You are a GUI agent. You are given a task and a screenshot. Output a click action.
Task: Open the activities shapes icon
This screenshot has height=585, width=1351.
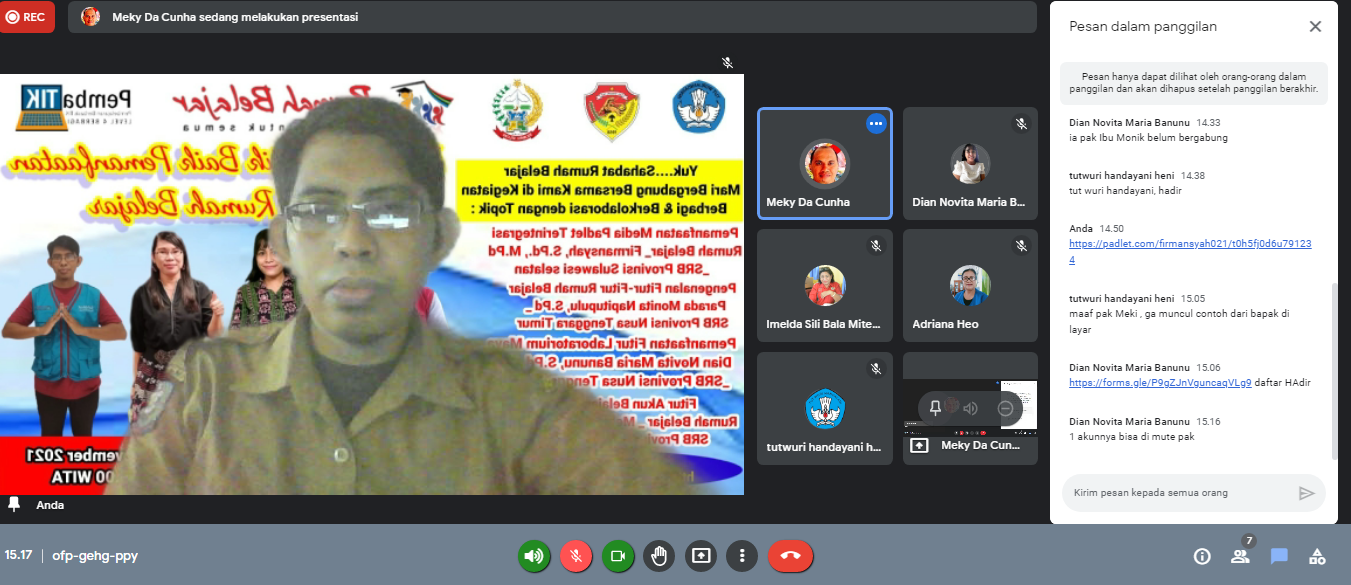coord(1318,556)
